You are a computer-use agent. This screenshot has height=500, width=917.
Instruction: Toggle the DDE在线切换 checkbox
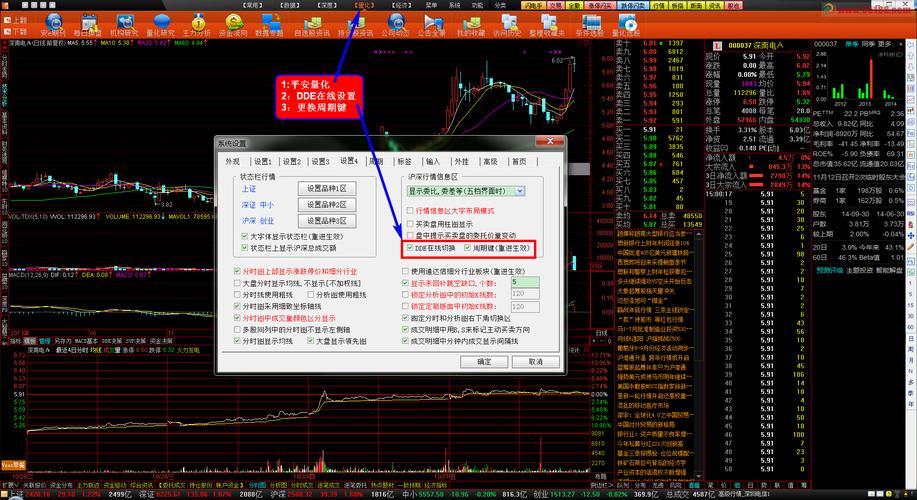(409, 247)
